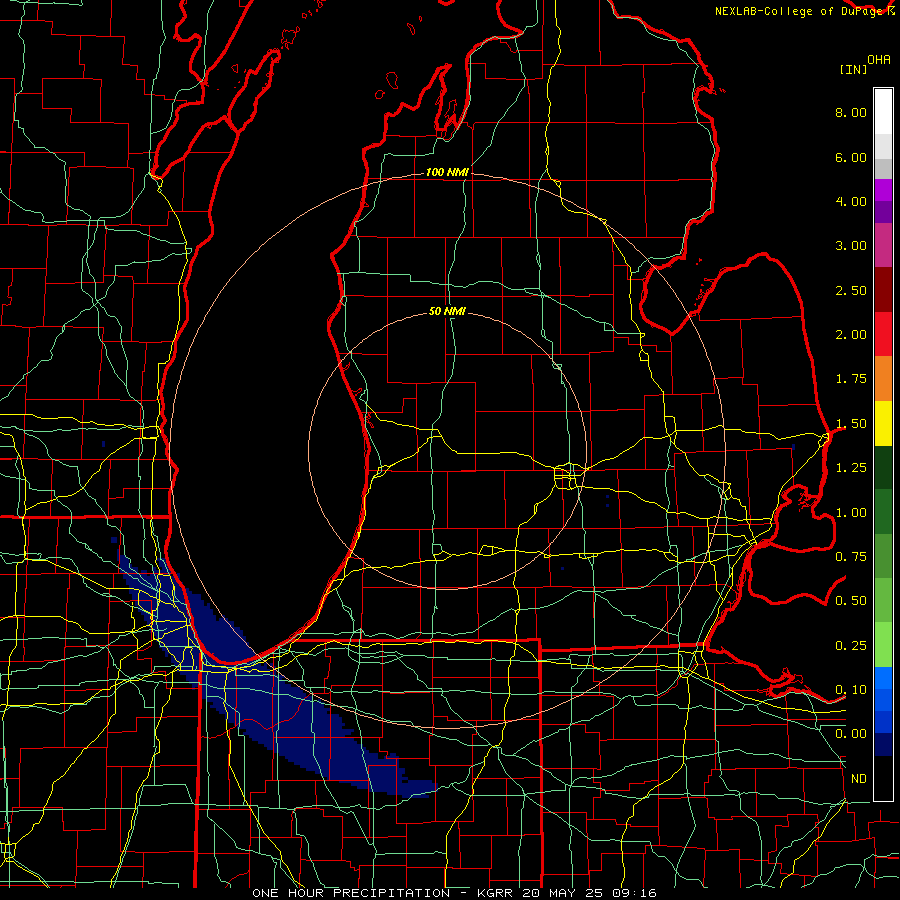Pick the white swatch beside 8.00
900x900 pixels.
point(883,112)
